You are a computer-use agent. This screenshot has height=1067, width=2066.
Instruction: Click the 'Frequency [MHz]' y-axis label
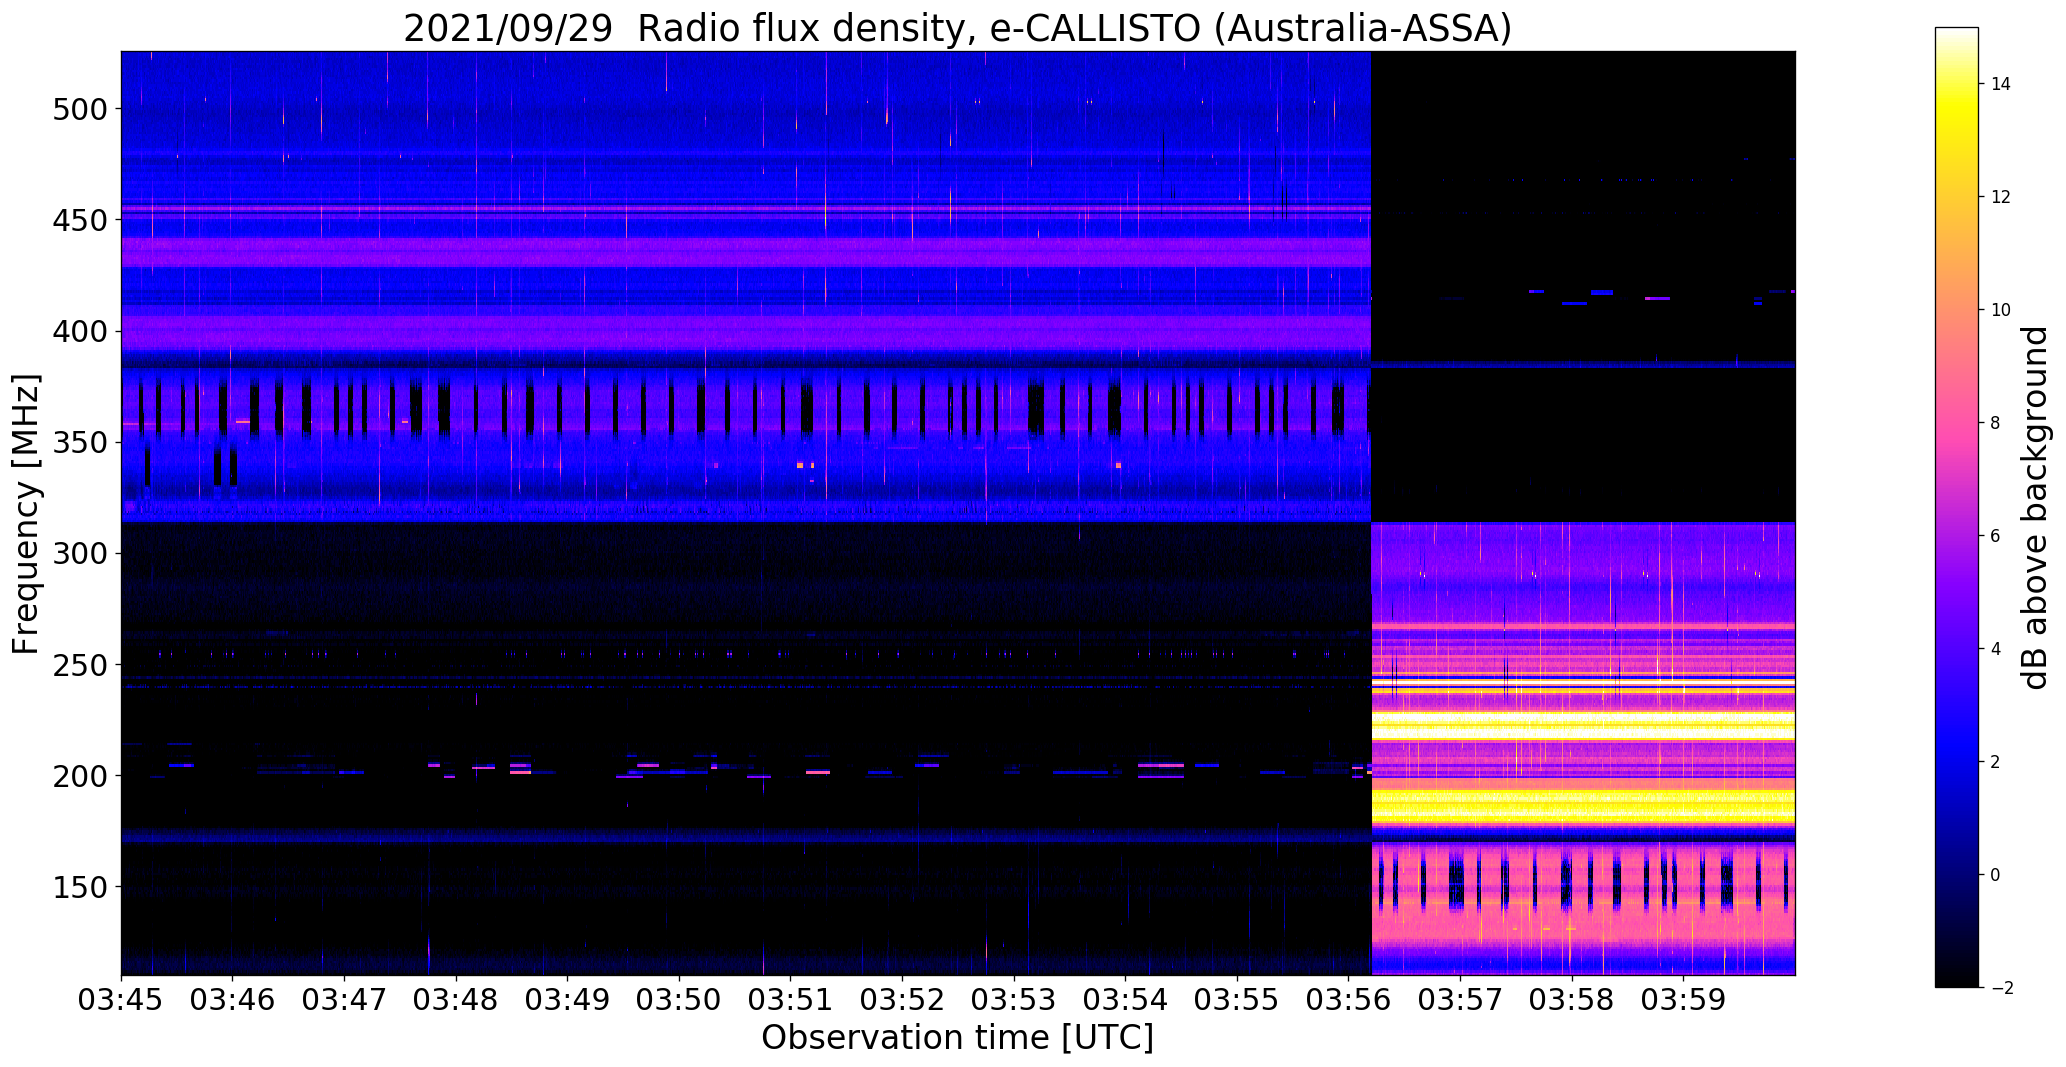[26, 514]
